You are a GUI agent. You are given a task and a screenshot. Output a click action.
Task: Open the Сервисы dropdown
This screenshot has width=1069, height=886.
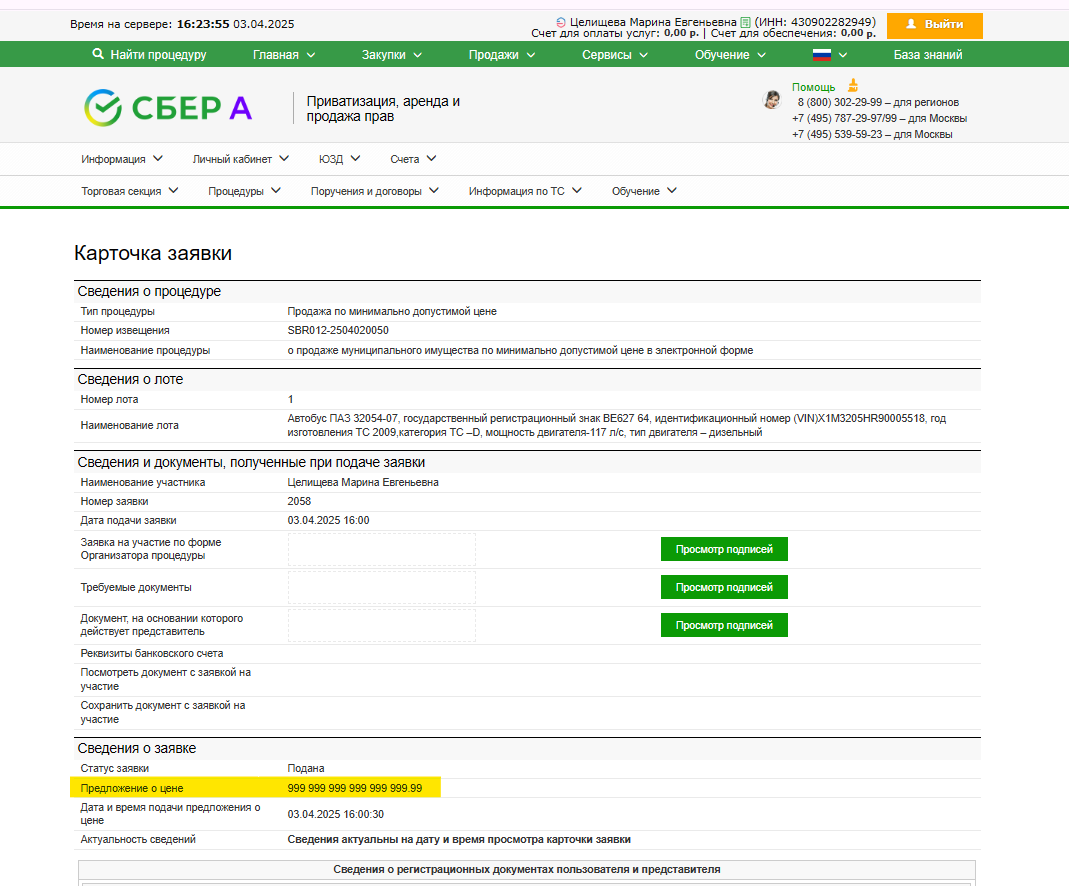(614, 55)
